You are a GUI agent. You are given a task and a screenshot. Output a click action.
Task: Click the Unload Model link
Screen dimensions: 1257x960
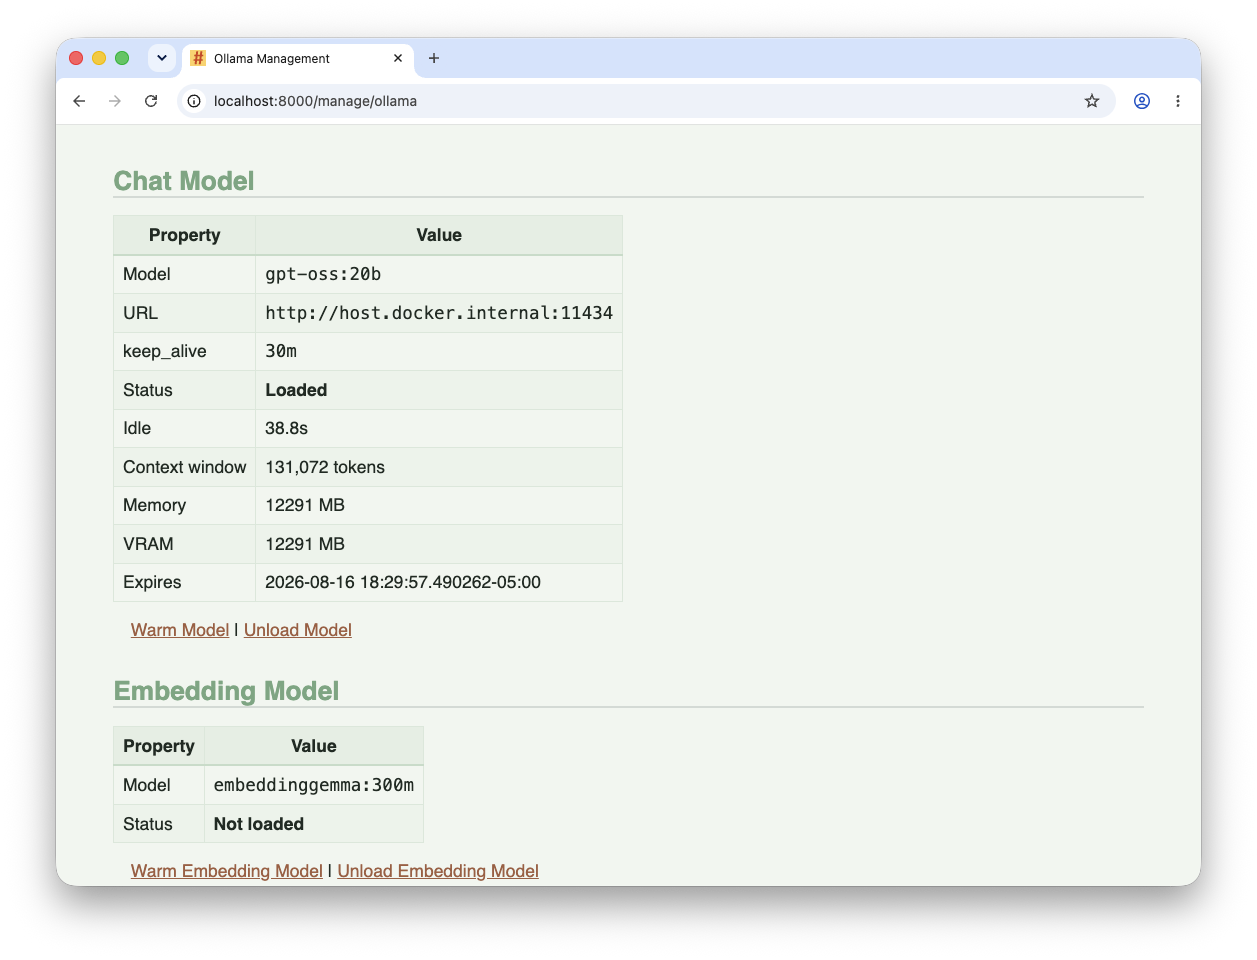(x=298, y=630)
